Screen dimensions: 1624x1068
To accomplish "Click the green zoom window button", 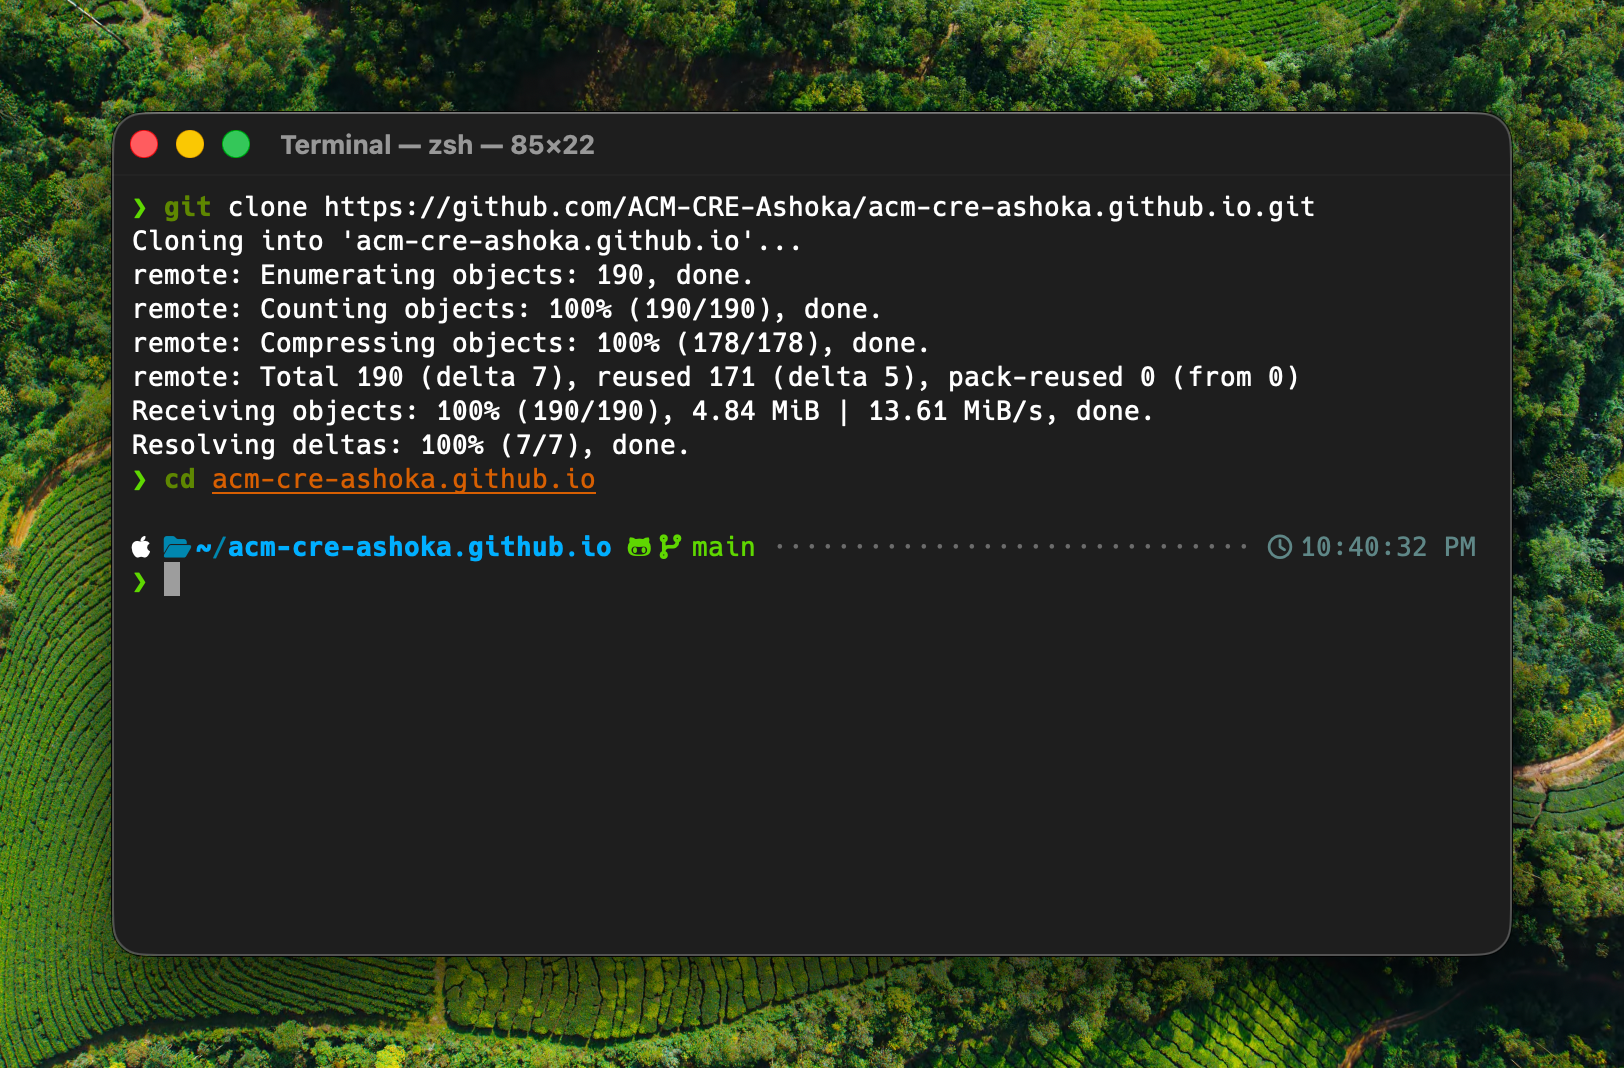I will pos(236,145).
